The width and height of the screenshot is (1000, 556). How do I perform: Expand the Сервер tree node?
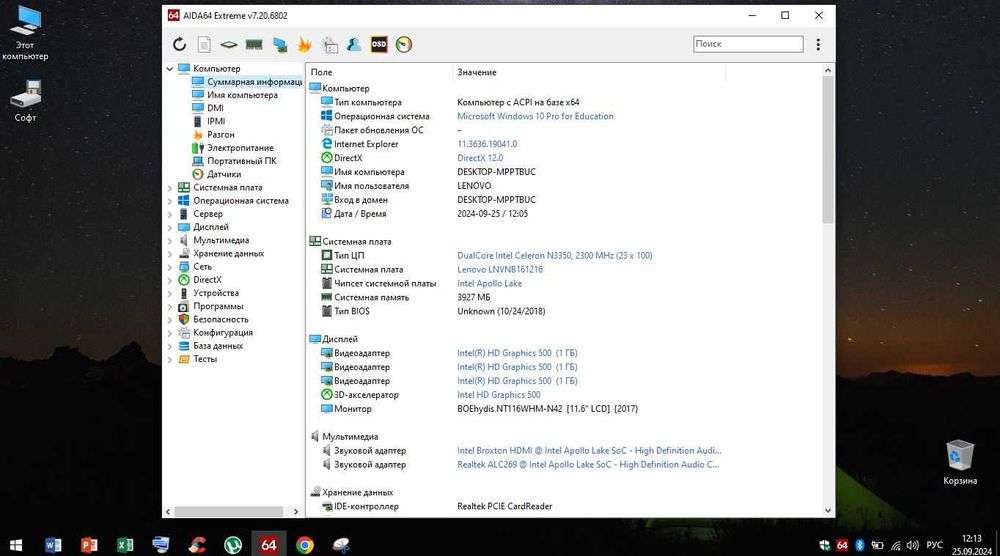170,214
